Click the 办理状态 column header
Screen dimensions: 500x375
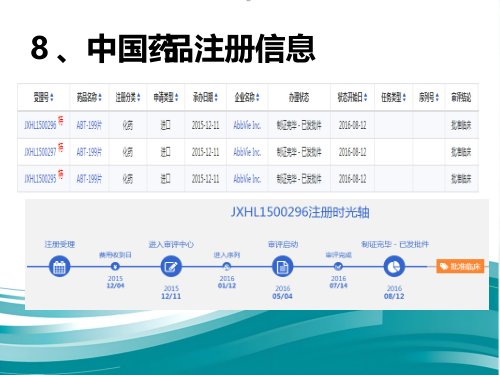299,97
